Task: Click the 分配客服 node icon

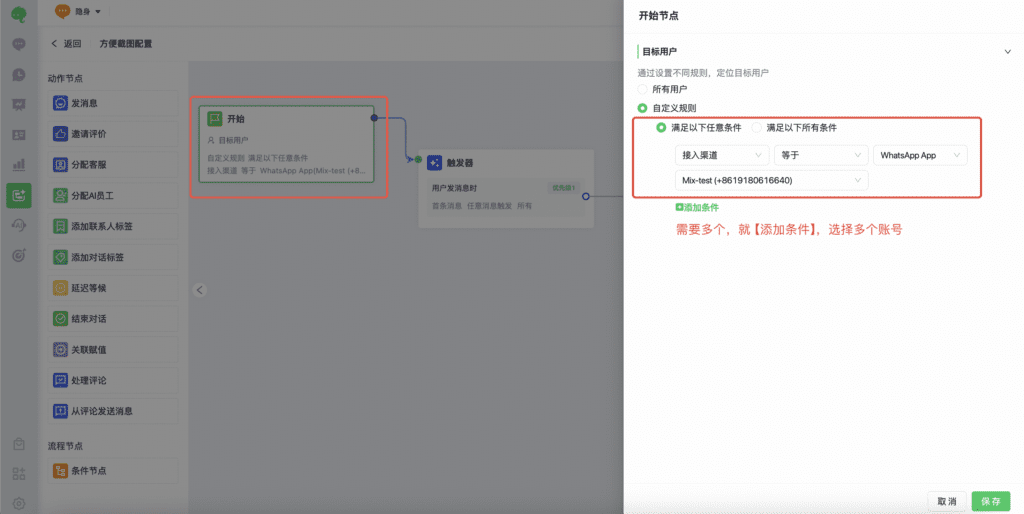Action: click(61, 165)
